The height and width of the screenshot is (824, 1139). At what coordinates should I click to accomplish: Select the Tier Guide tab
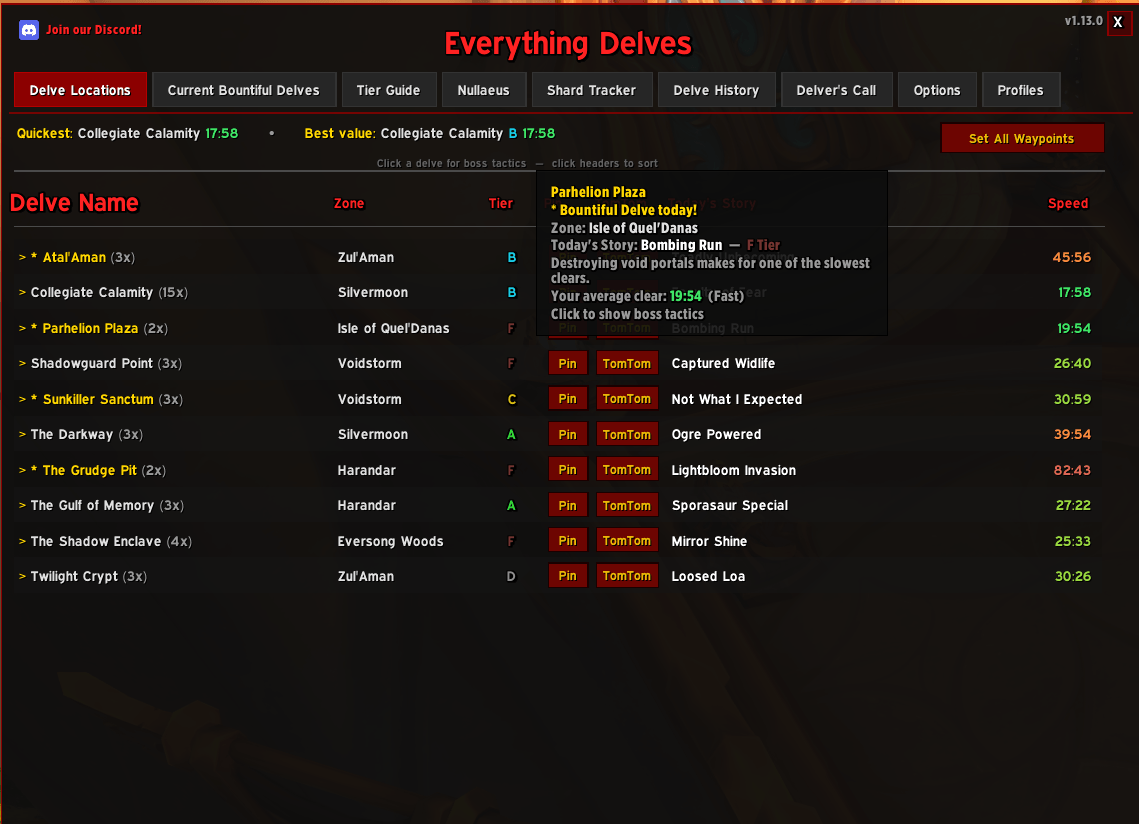[x=388, y=90]
